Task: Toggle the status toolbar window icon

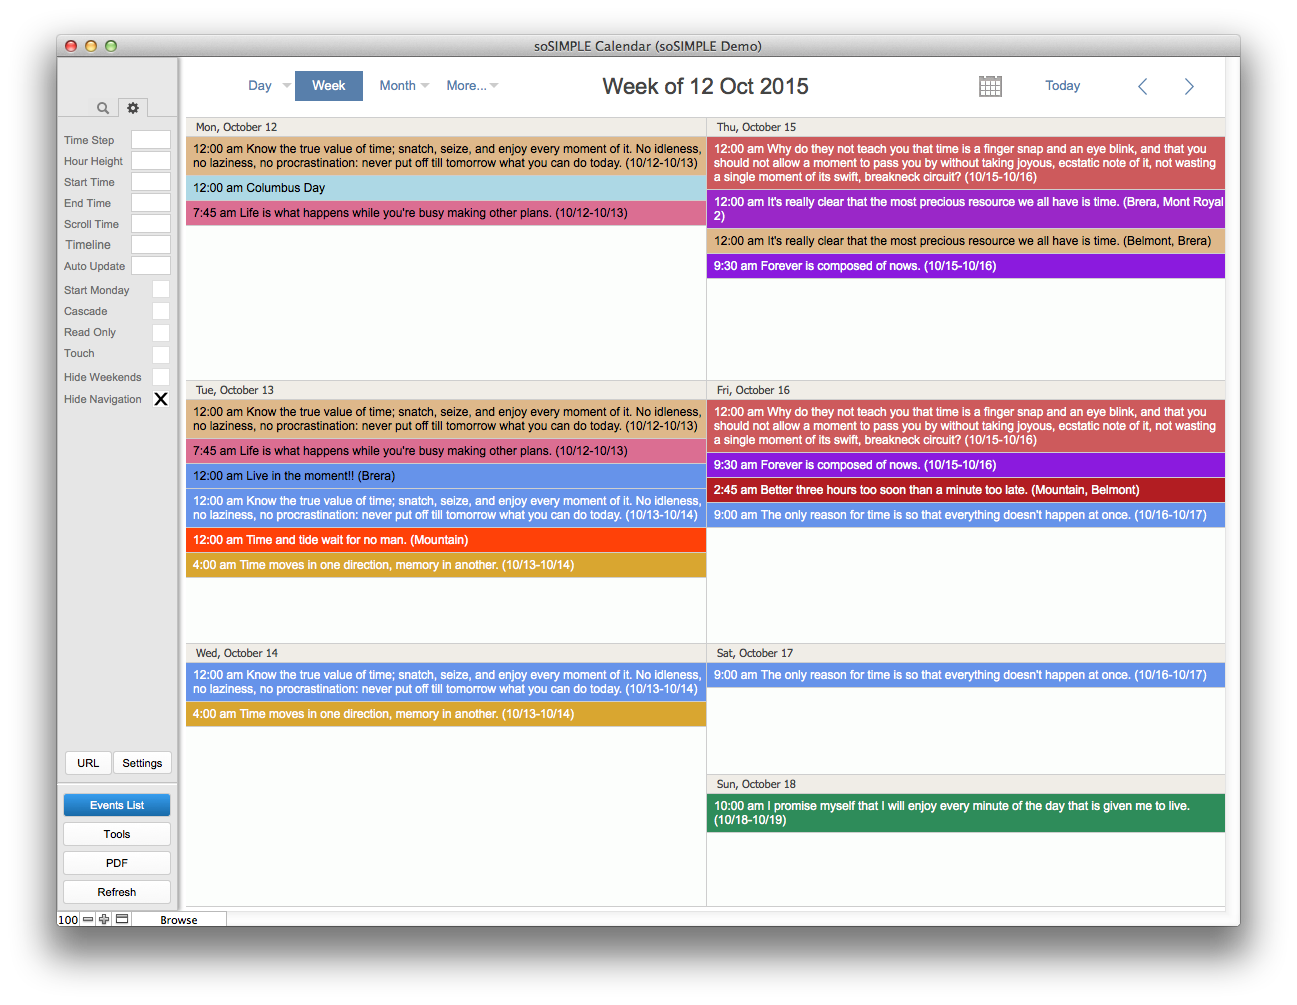Action: (x=122, y=919)
